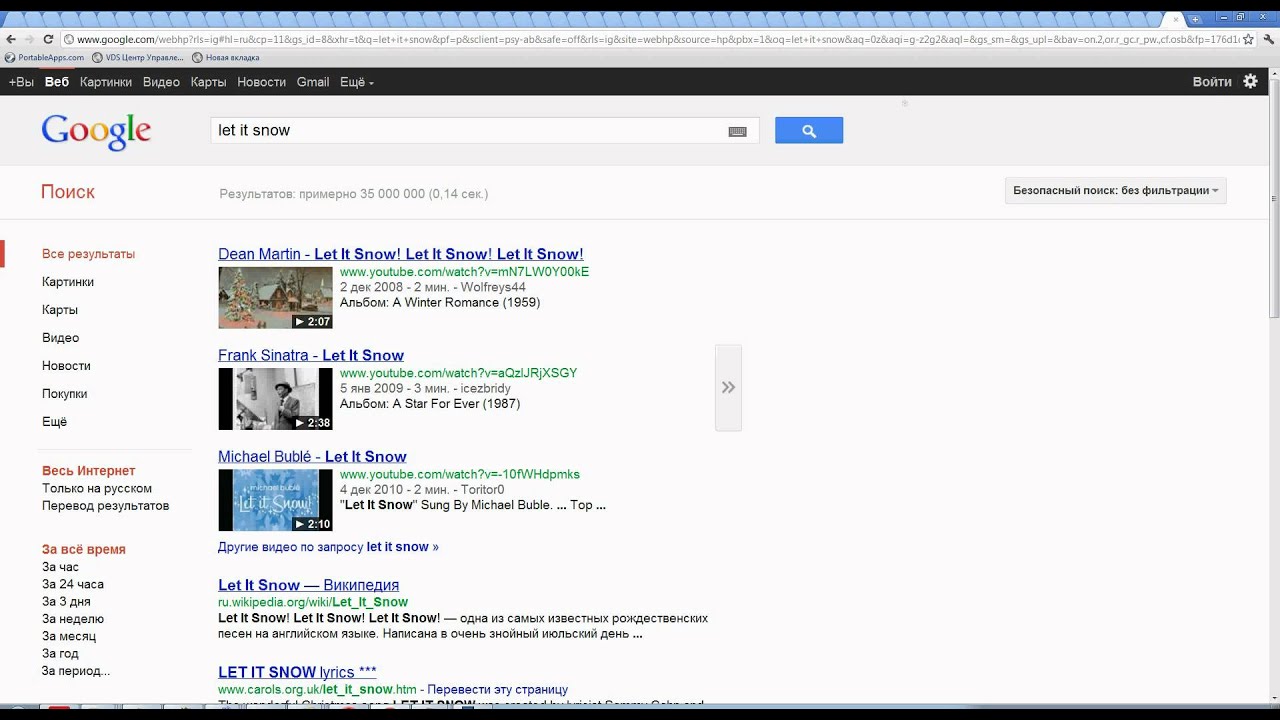1280x720 pixels.
Task: Click in the address bar URL
Action: (650, 39)
